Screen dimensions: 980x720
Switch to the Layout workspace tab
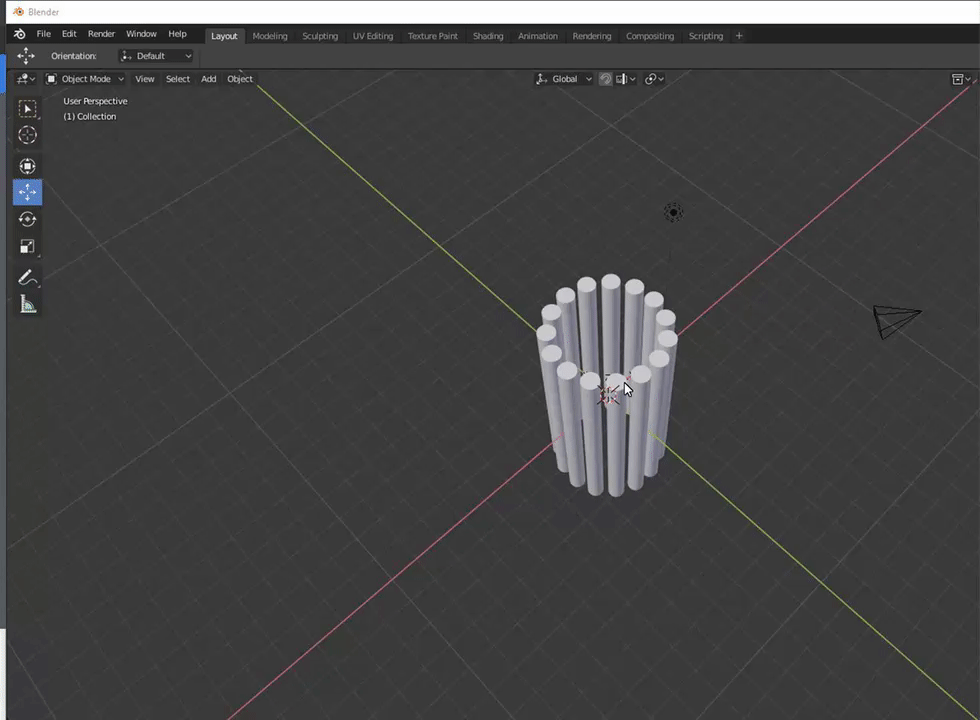pyautogui.click(x=224, y=36)
